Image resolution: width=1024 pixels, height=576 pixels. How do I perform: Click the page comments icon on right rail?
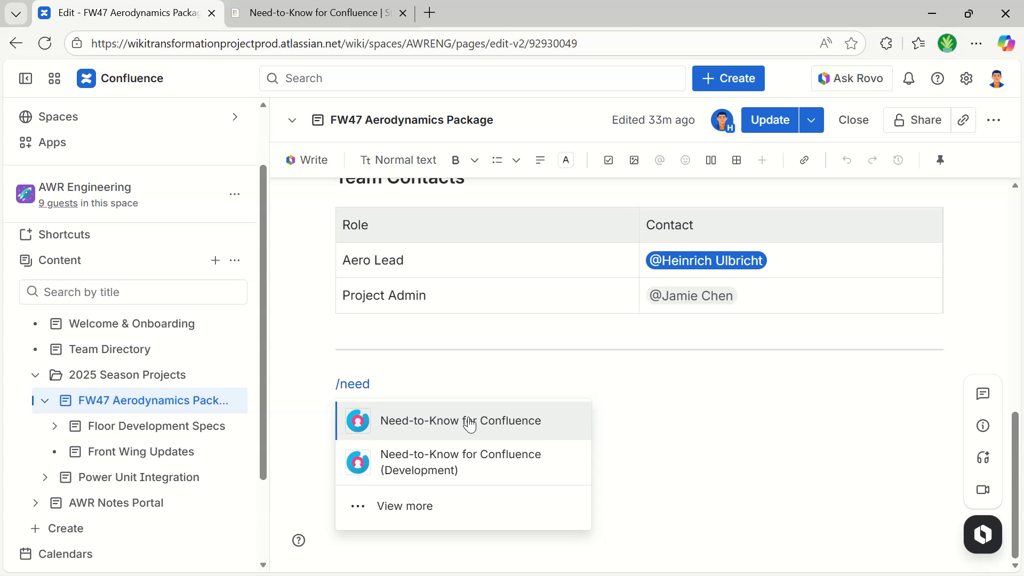(x=983, y=394)
